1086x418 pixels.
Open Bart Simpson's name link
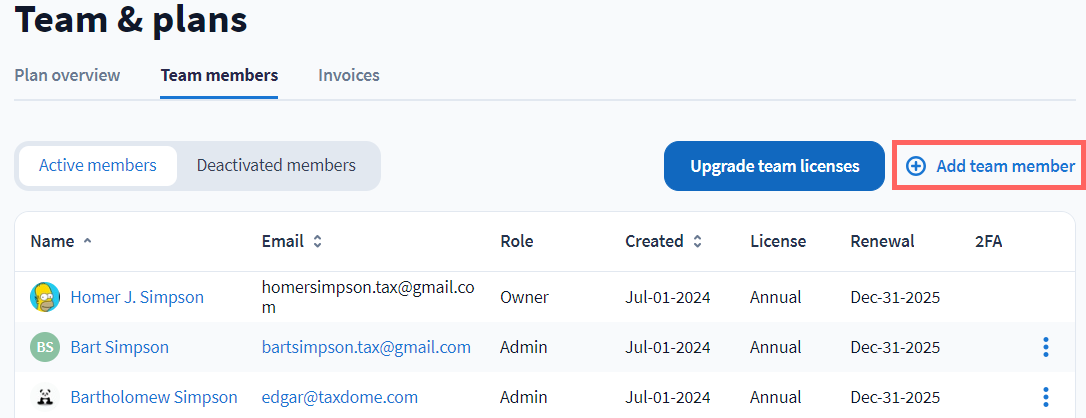point(119,347)
